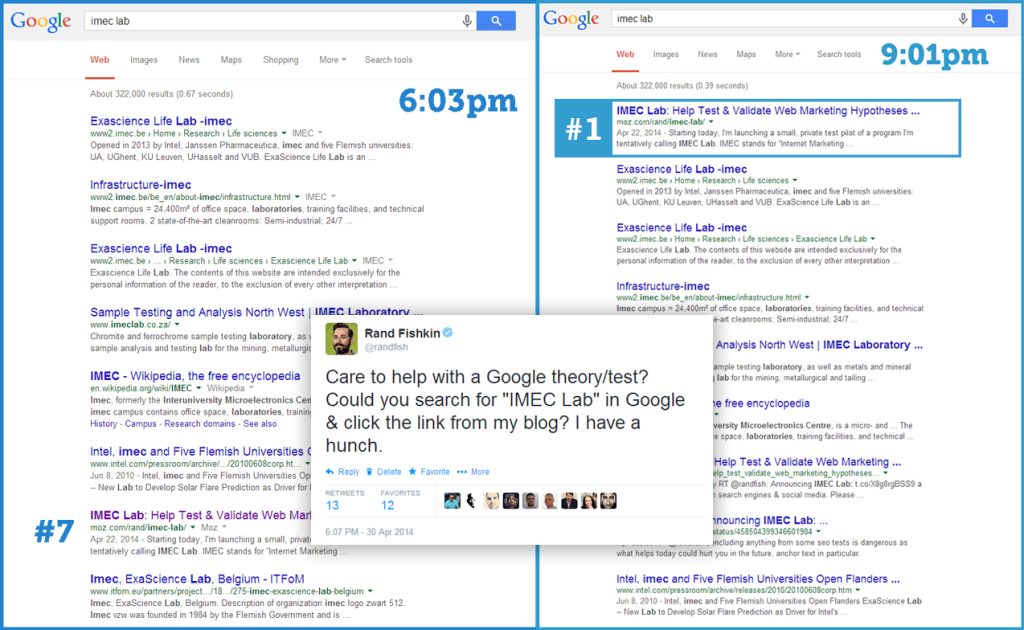Click the Favorites count 12 on the tweet
This screenshot has width=1024, height=630.
coord(387,505)
